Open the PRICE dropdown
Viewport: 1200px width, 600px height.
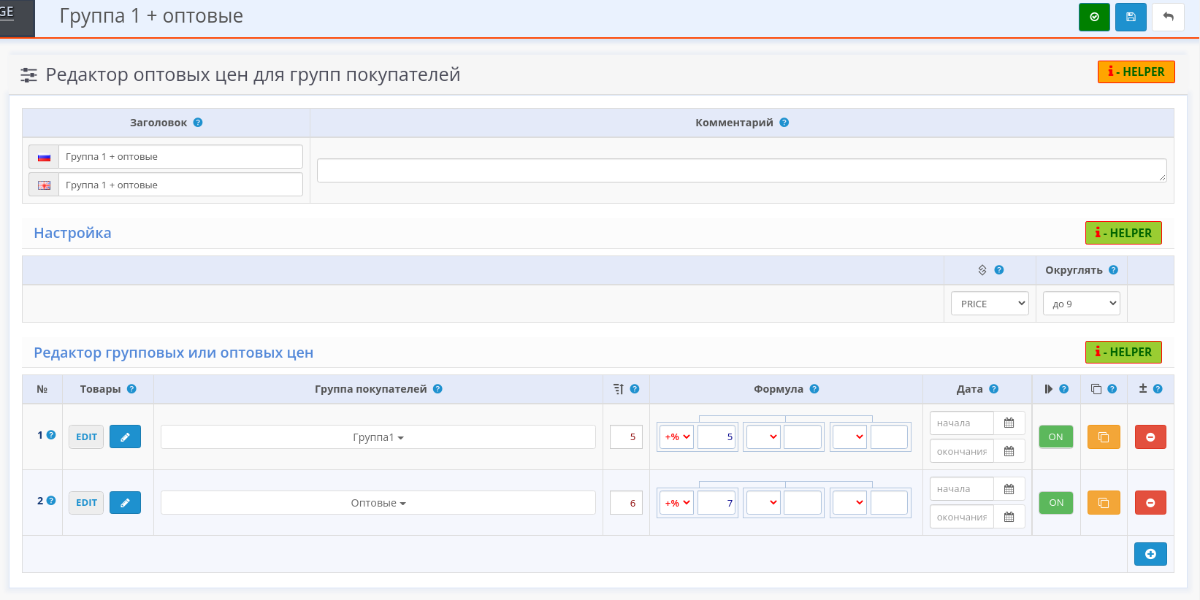click(x=989, y=303)
